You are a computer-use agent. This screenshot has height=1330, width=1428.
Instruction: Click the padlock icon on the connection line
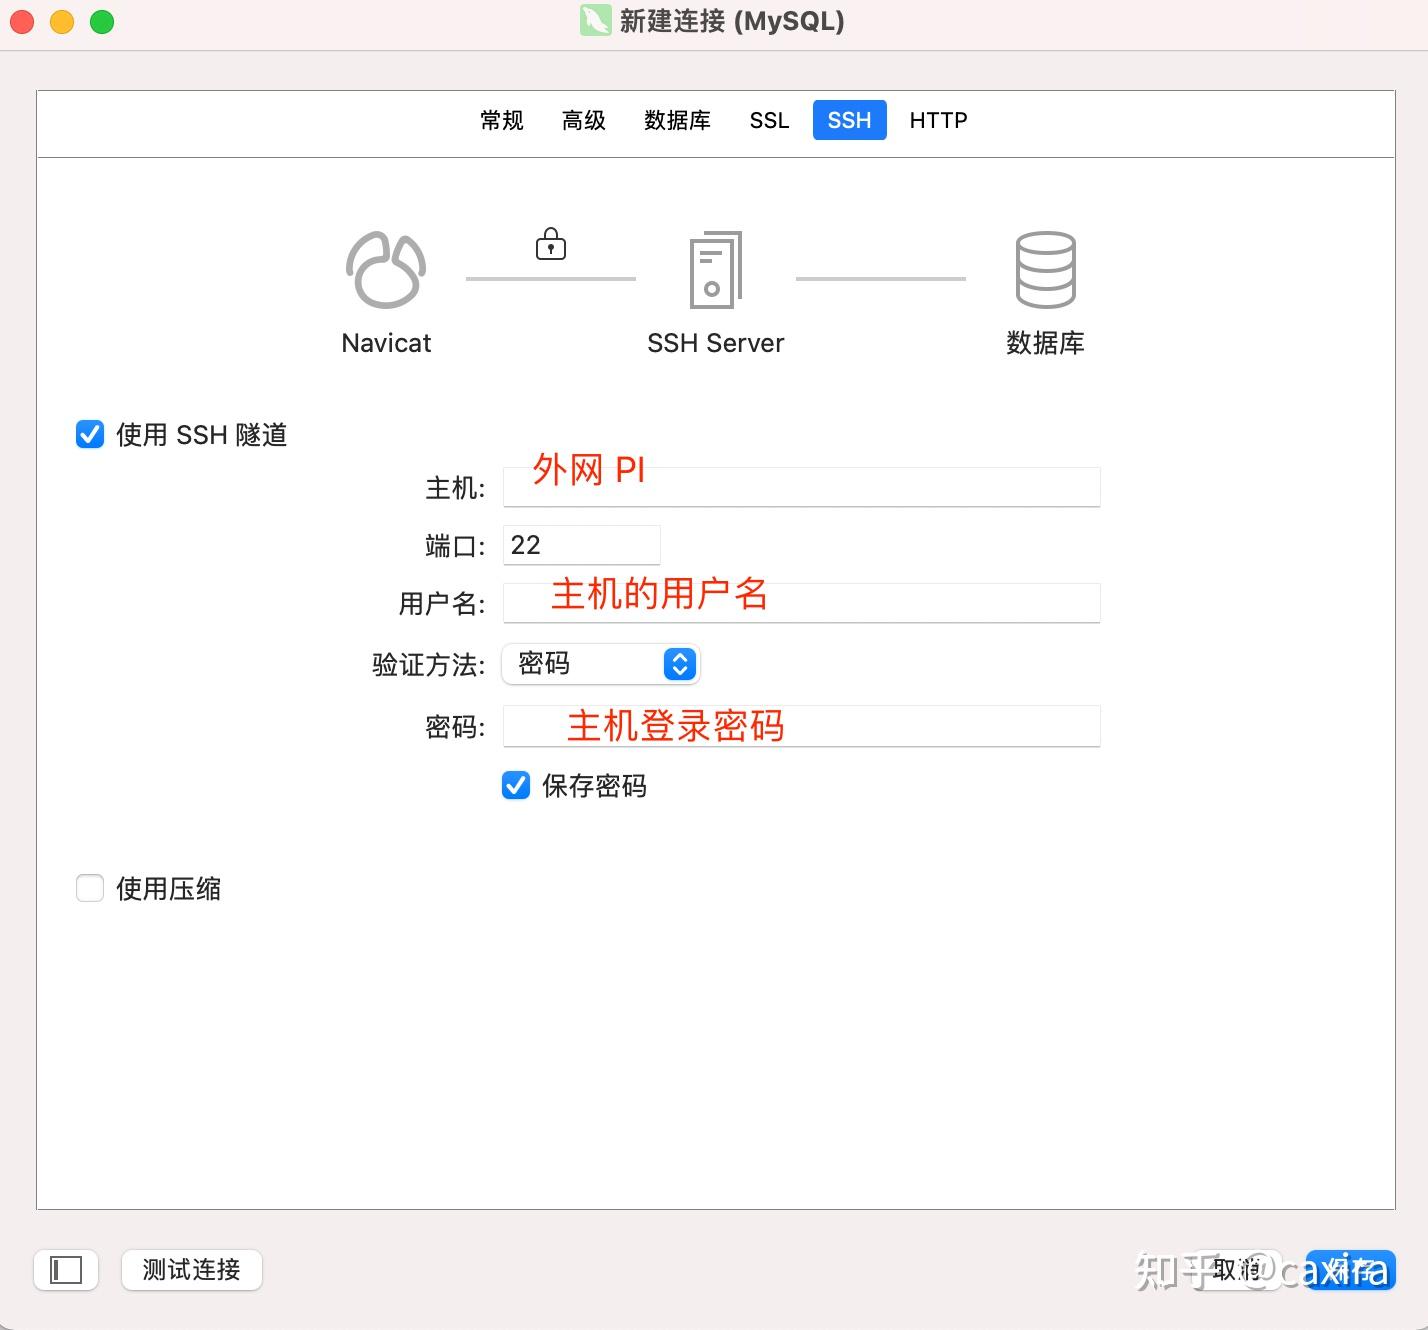click(550, 244)
